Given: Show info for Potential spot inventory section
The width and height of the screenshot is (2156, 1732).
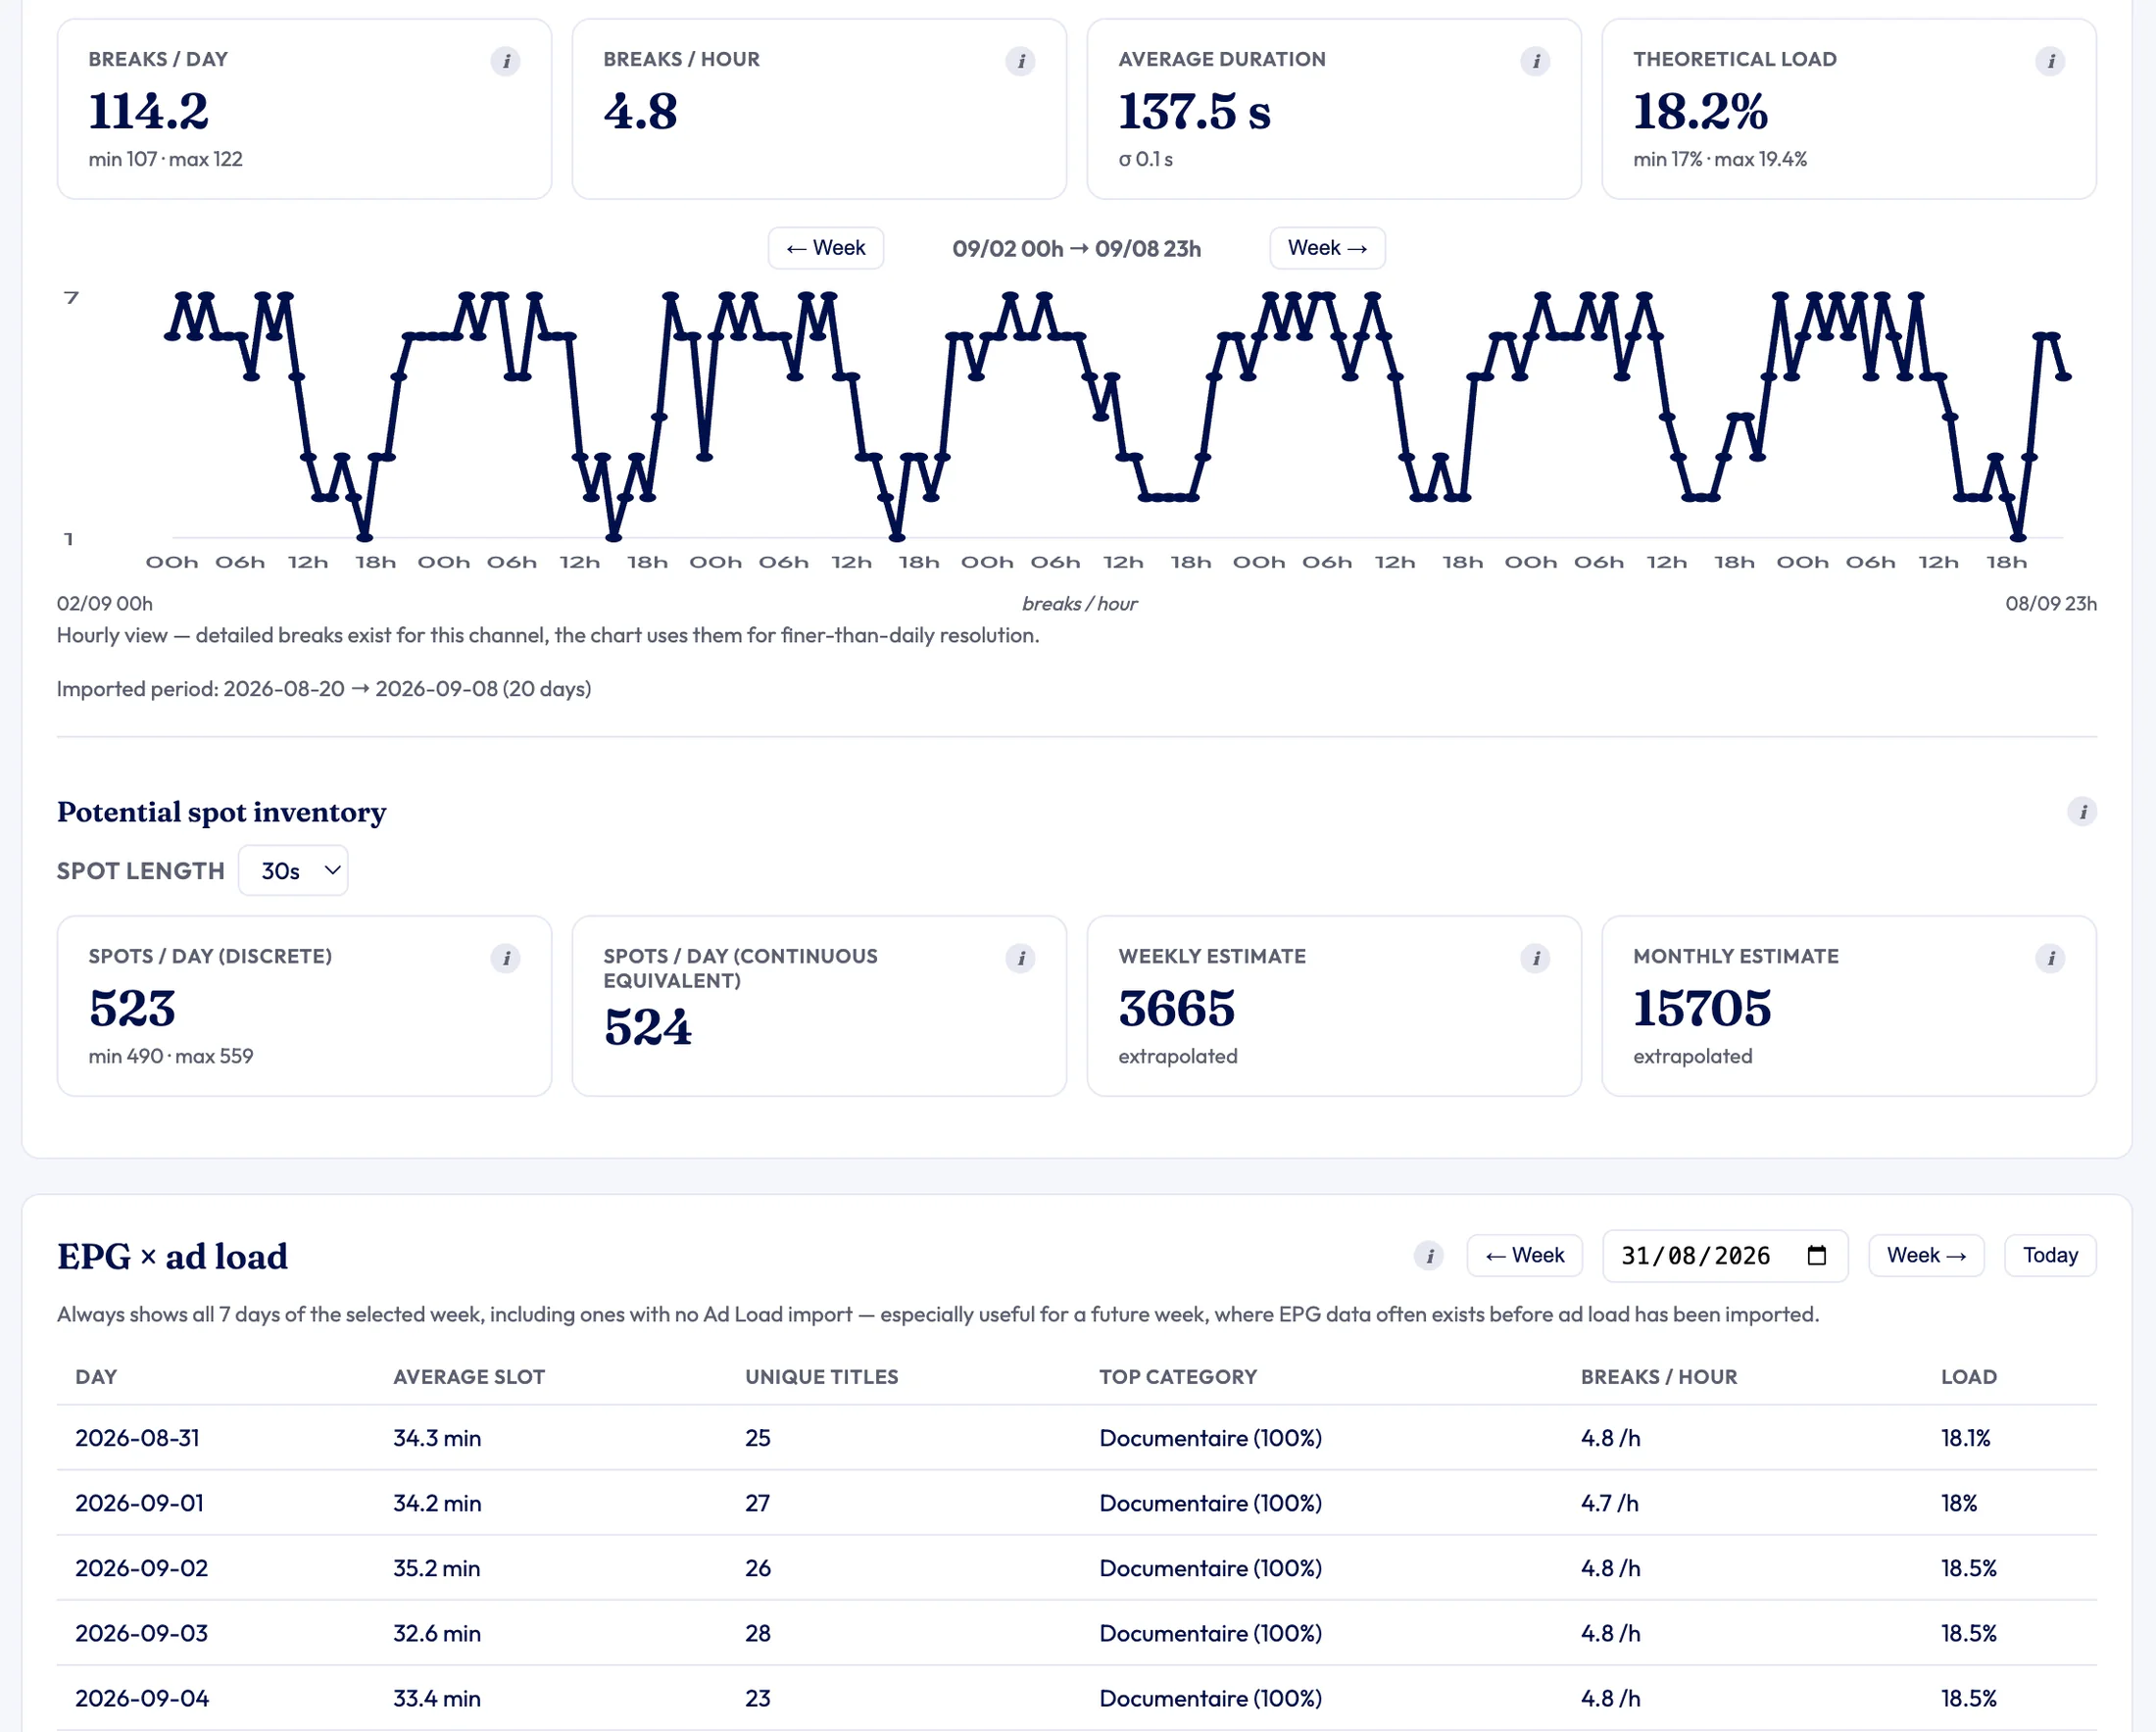Looking at the screenshot, I should [x=2082, y=811].
